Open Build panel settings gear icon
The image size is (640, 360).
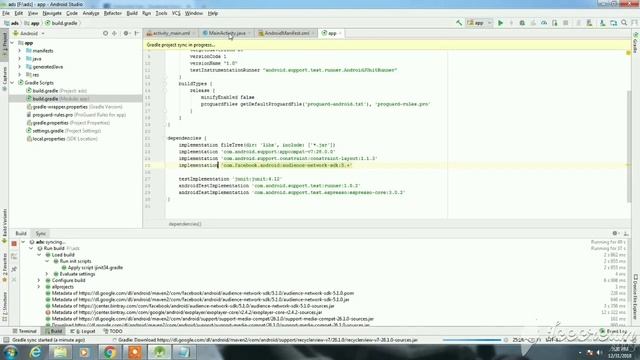click(615, 233)
